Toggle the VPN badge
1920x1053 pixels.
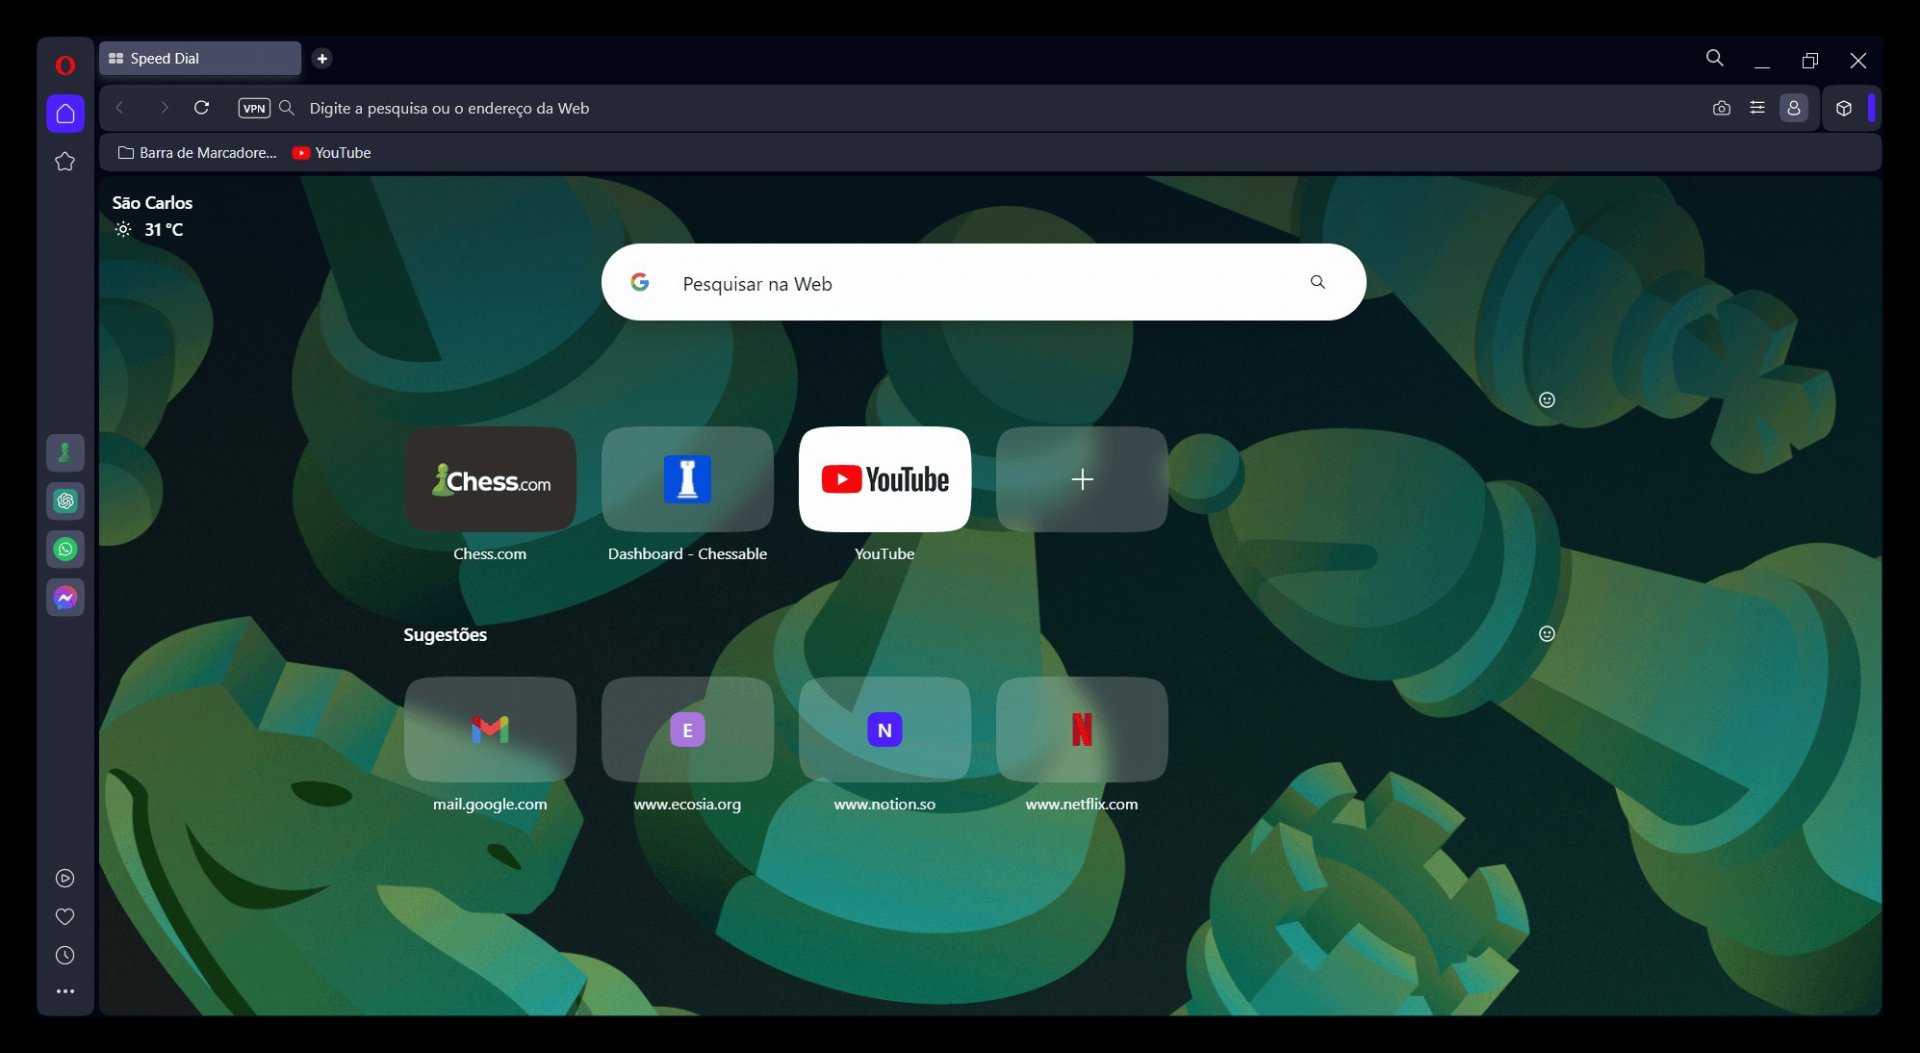tap(254, 108)
